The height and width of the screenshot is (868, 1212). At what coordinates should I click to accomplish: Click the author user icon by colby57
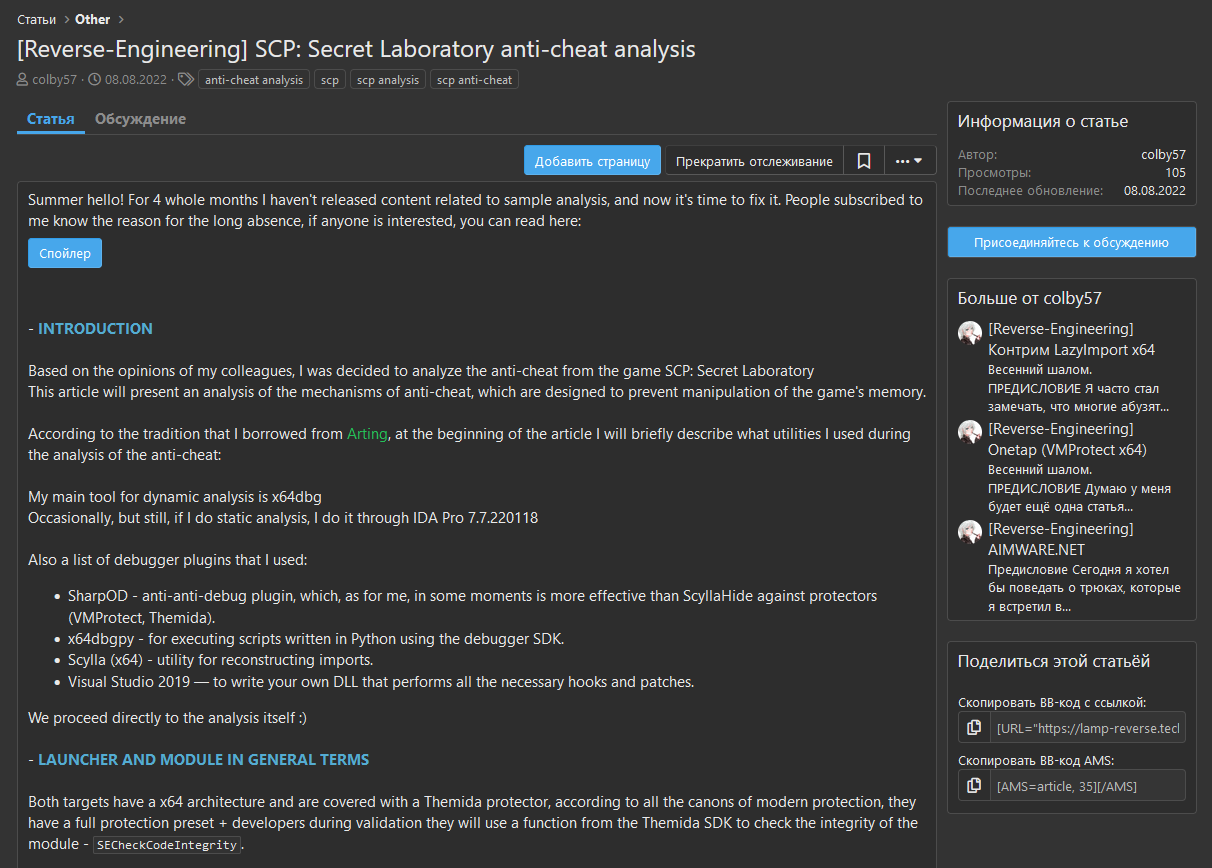[x=23, y=80]
